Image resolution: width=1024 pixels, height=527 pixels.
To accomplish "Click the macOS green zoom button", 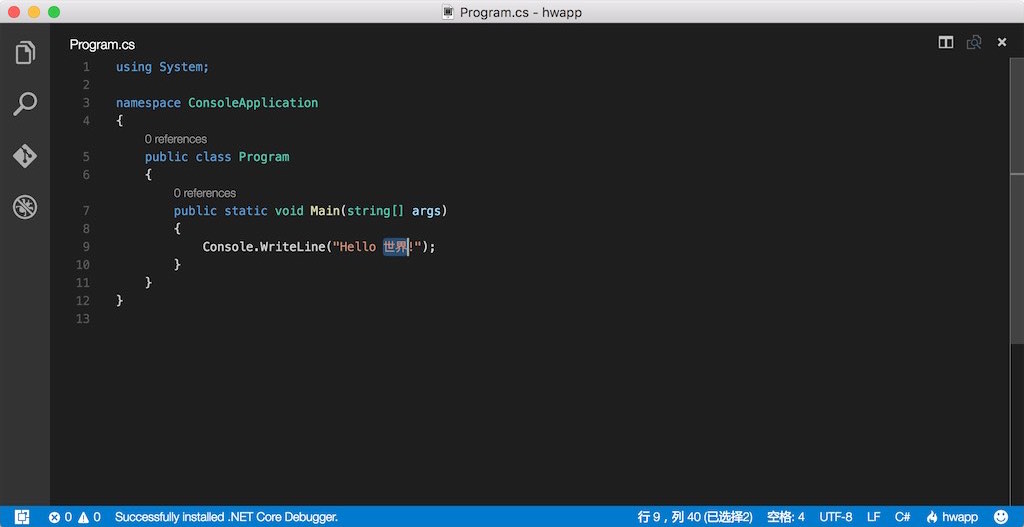I will point(54,12).
